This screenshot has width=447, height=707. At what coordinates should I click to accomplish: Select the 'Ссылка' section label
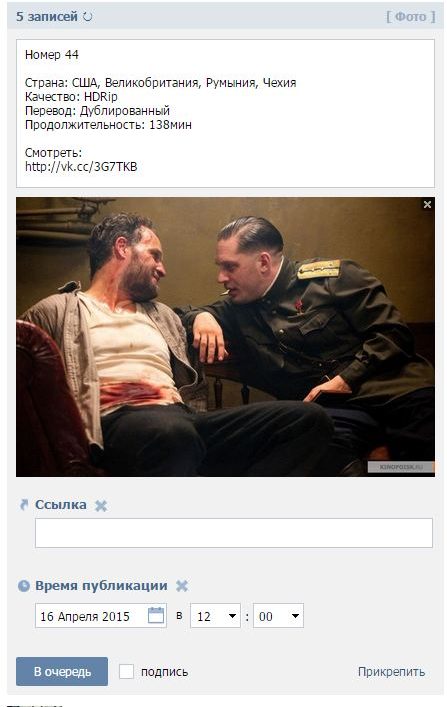61,505
